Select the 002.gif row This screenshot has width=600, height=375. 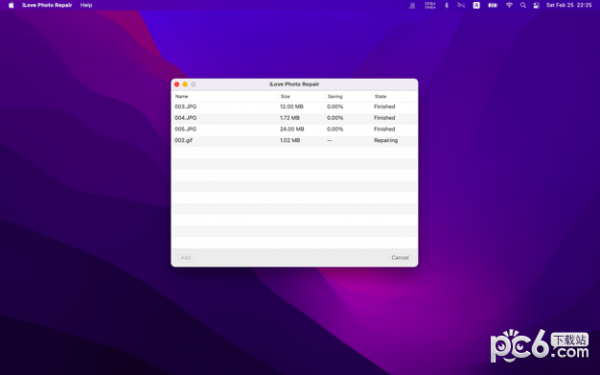(x=294, y=140)
